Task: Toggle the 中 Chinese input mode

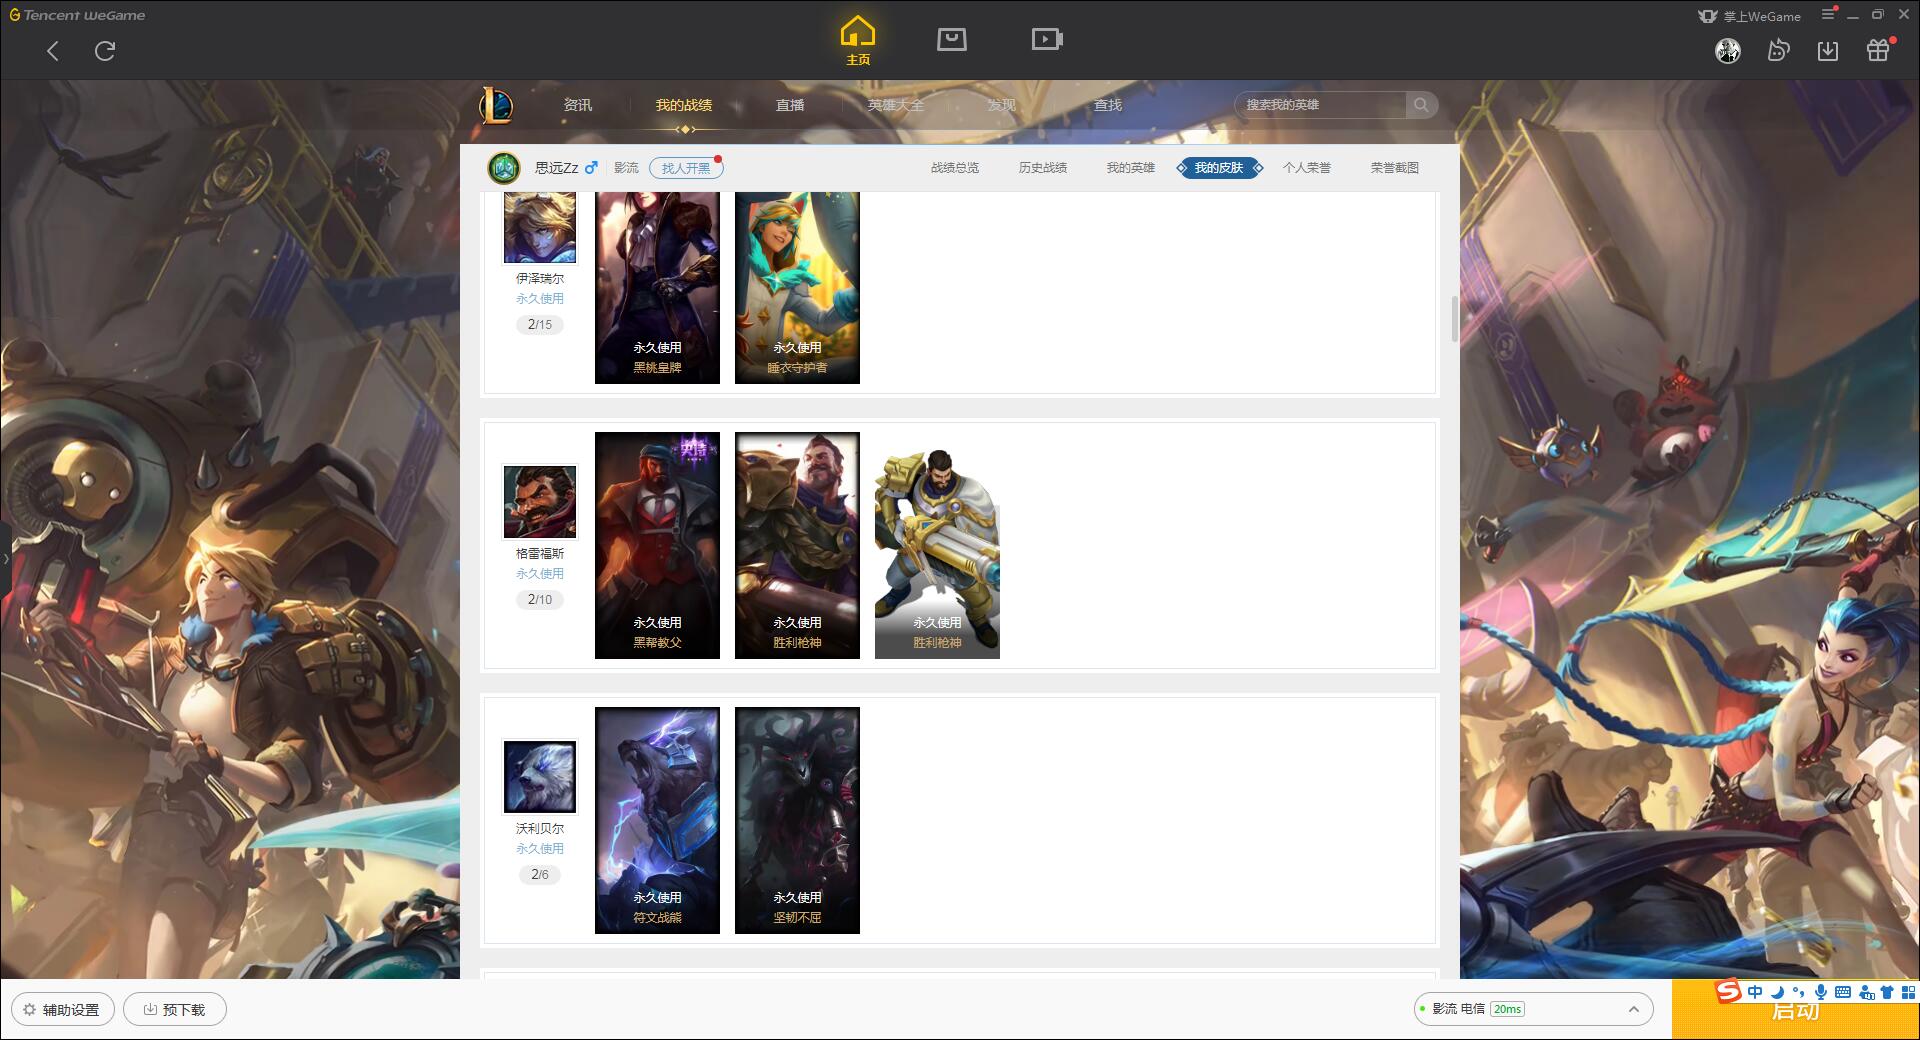Action: tap(1755, 992)
